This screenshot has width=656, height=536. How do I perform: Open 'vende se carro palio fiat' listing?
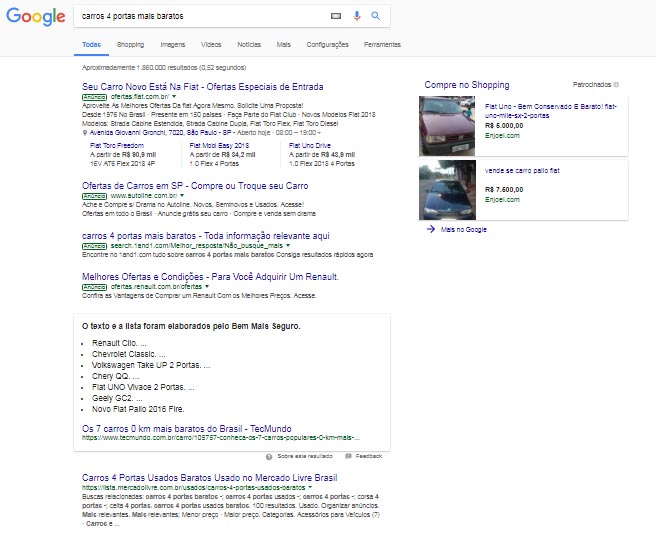522,171
